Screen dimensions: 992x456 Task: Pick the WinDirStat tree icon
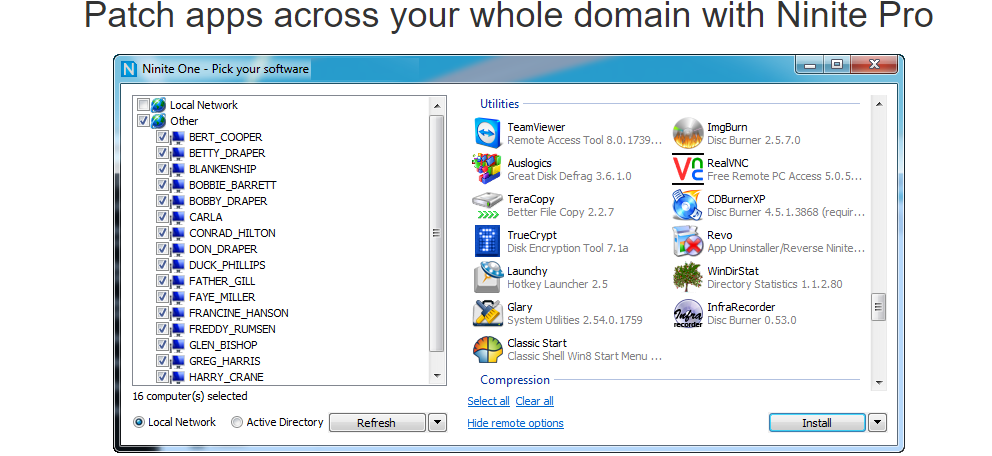point(688,278)
